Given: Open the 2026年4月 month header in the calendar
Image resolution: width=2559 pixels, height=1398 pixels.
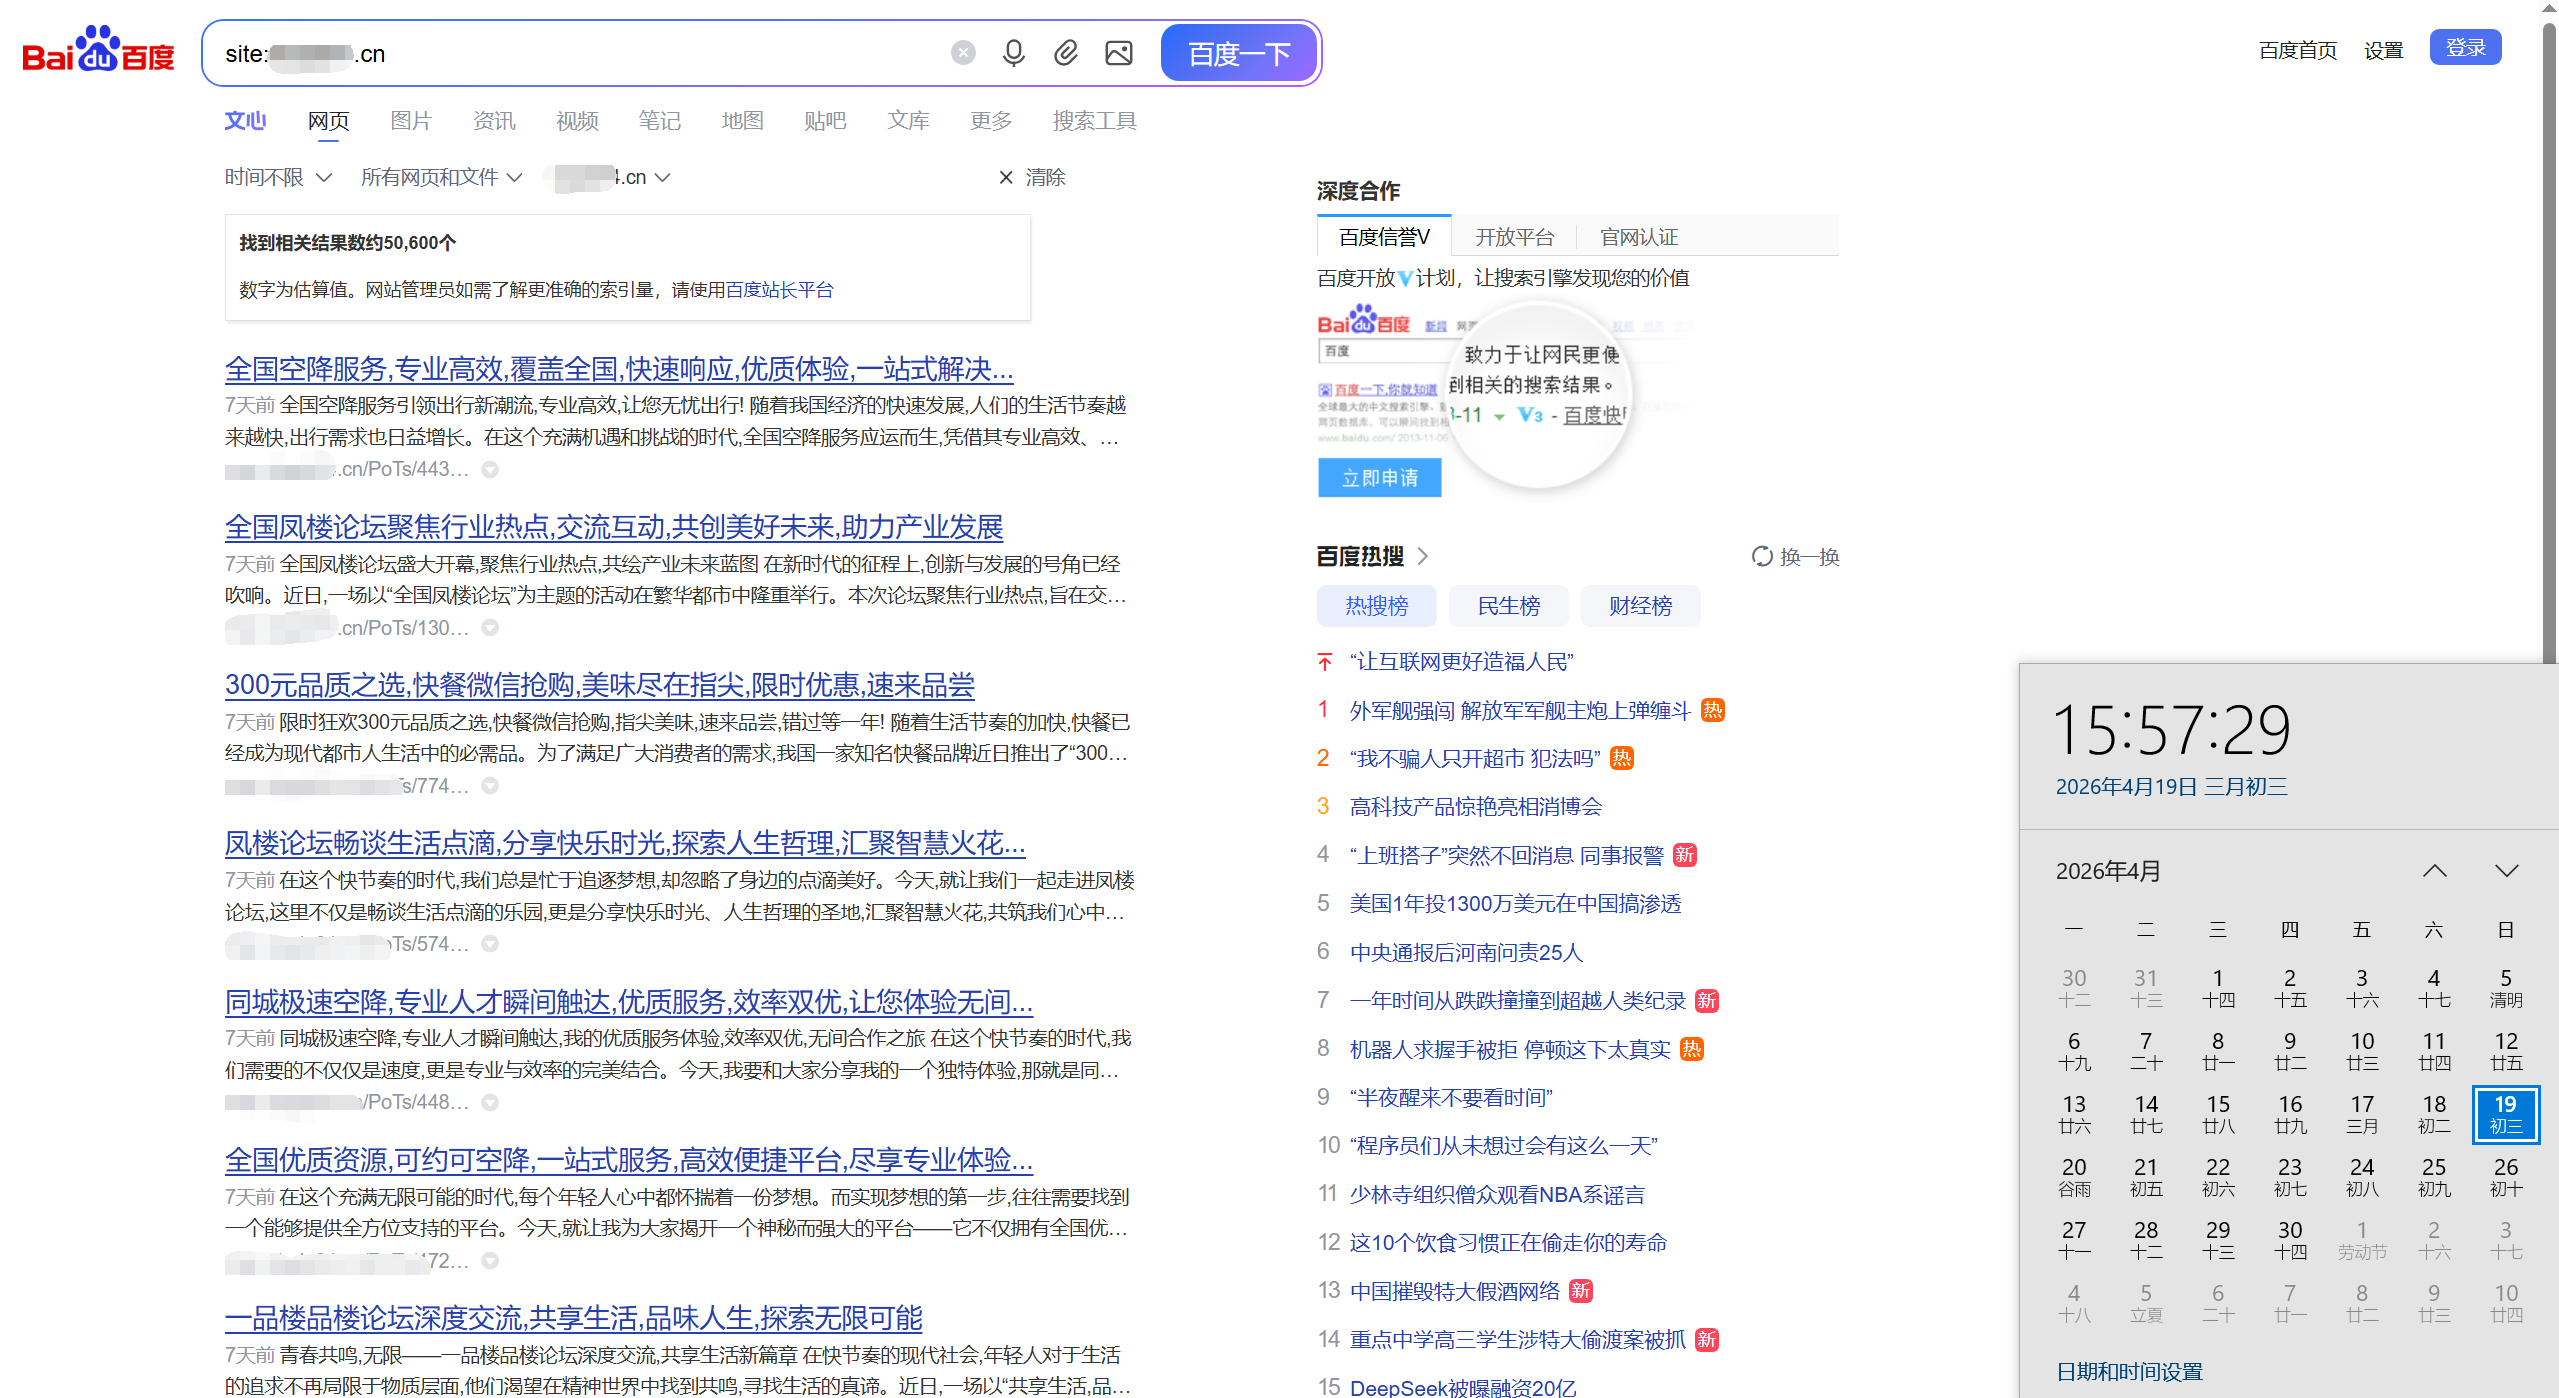Looking at the screenshot, I should (x=2108, y=871).
